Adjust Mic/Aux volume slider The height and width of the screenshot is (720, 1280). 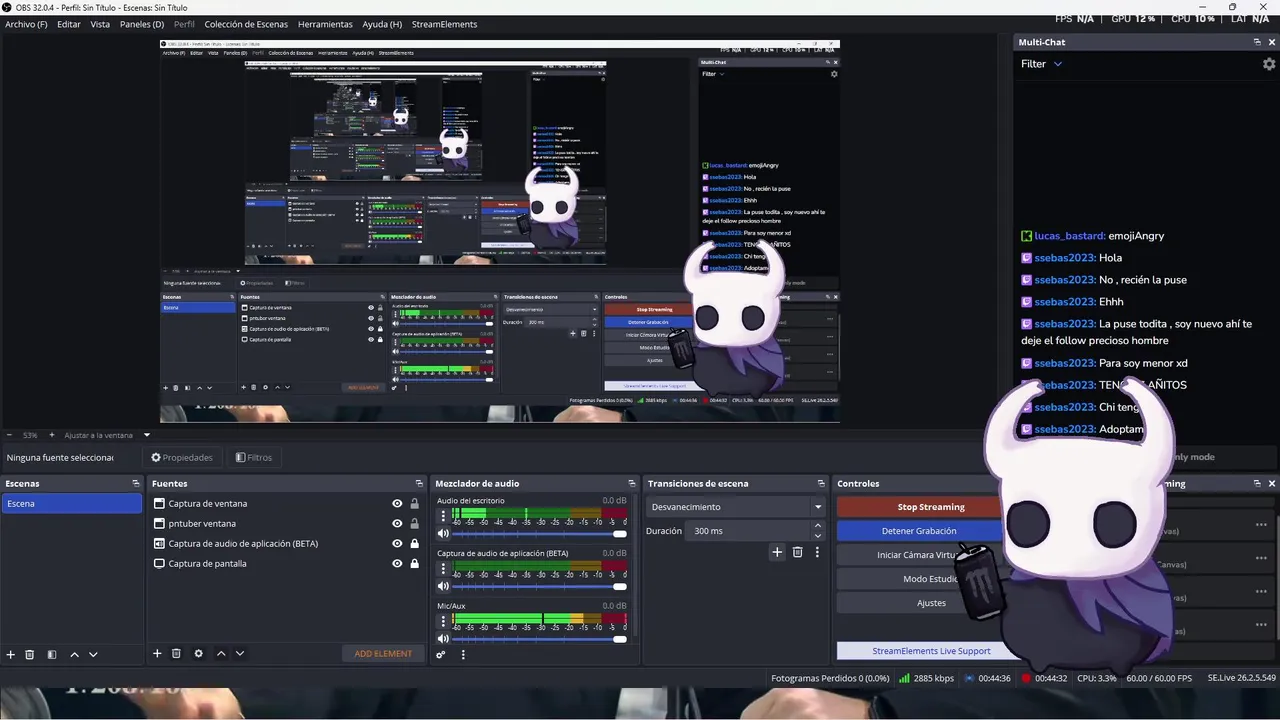coord(540,640)
